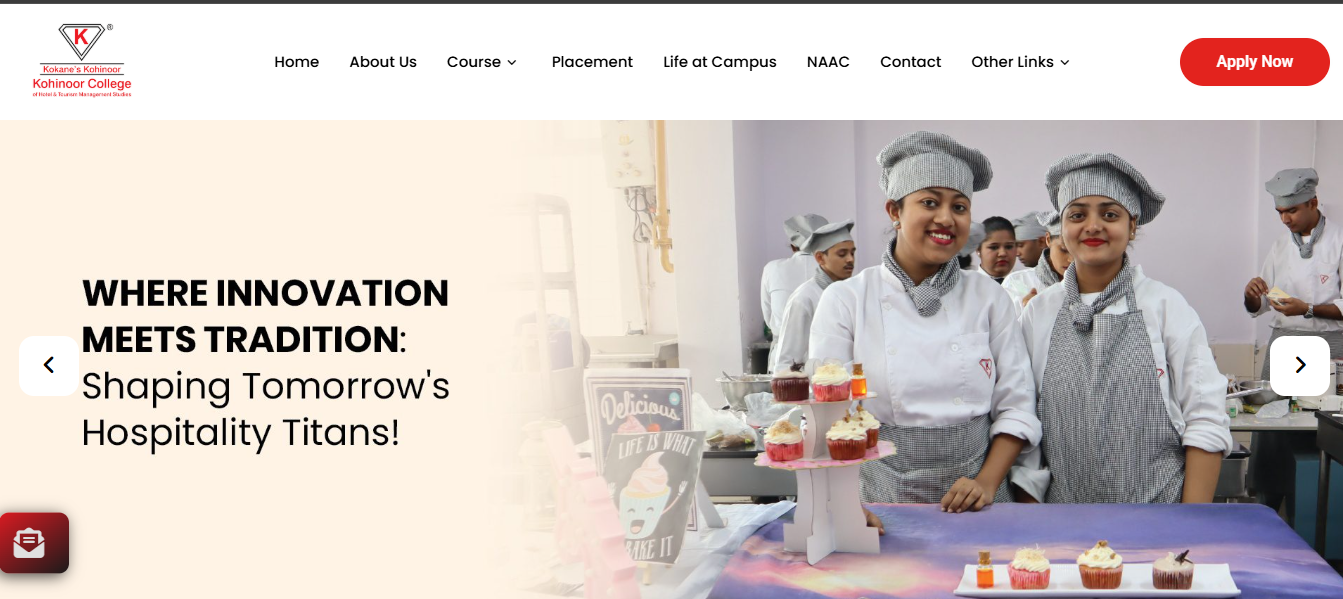
Task: Expand the Other Links menu
Action: pos(1021,62)
